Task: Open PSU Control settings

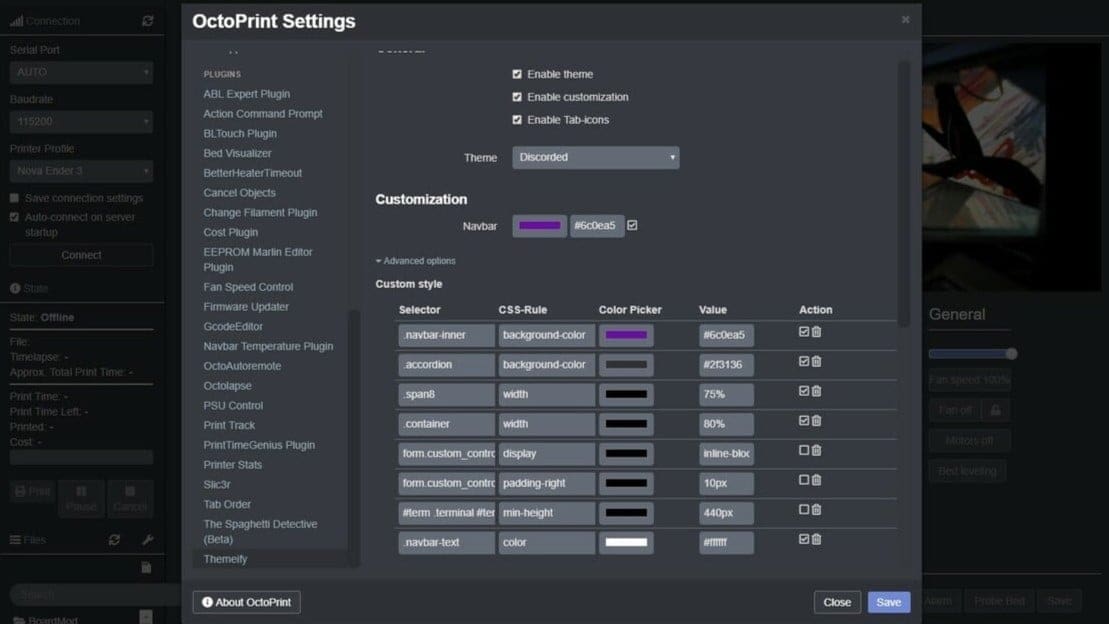Action: [x=233, y=406]
